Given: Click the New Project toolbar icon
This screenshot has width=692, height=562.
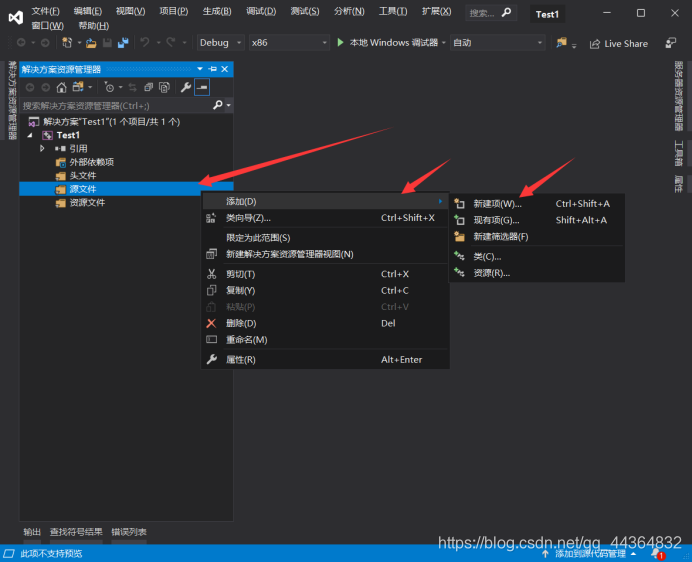Looking at the screenshot, I should pyautogui.click(x=67, y=43).
